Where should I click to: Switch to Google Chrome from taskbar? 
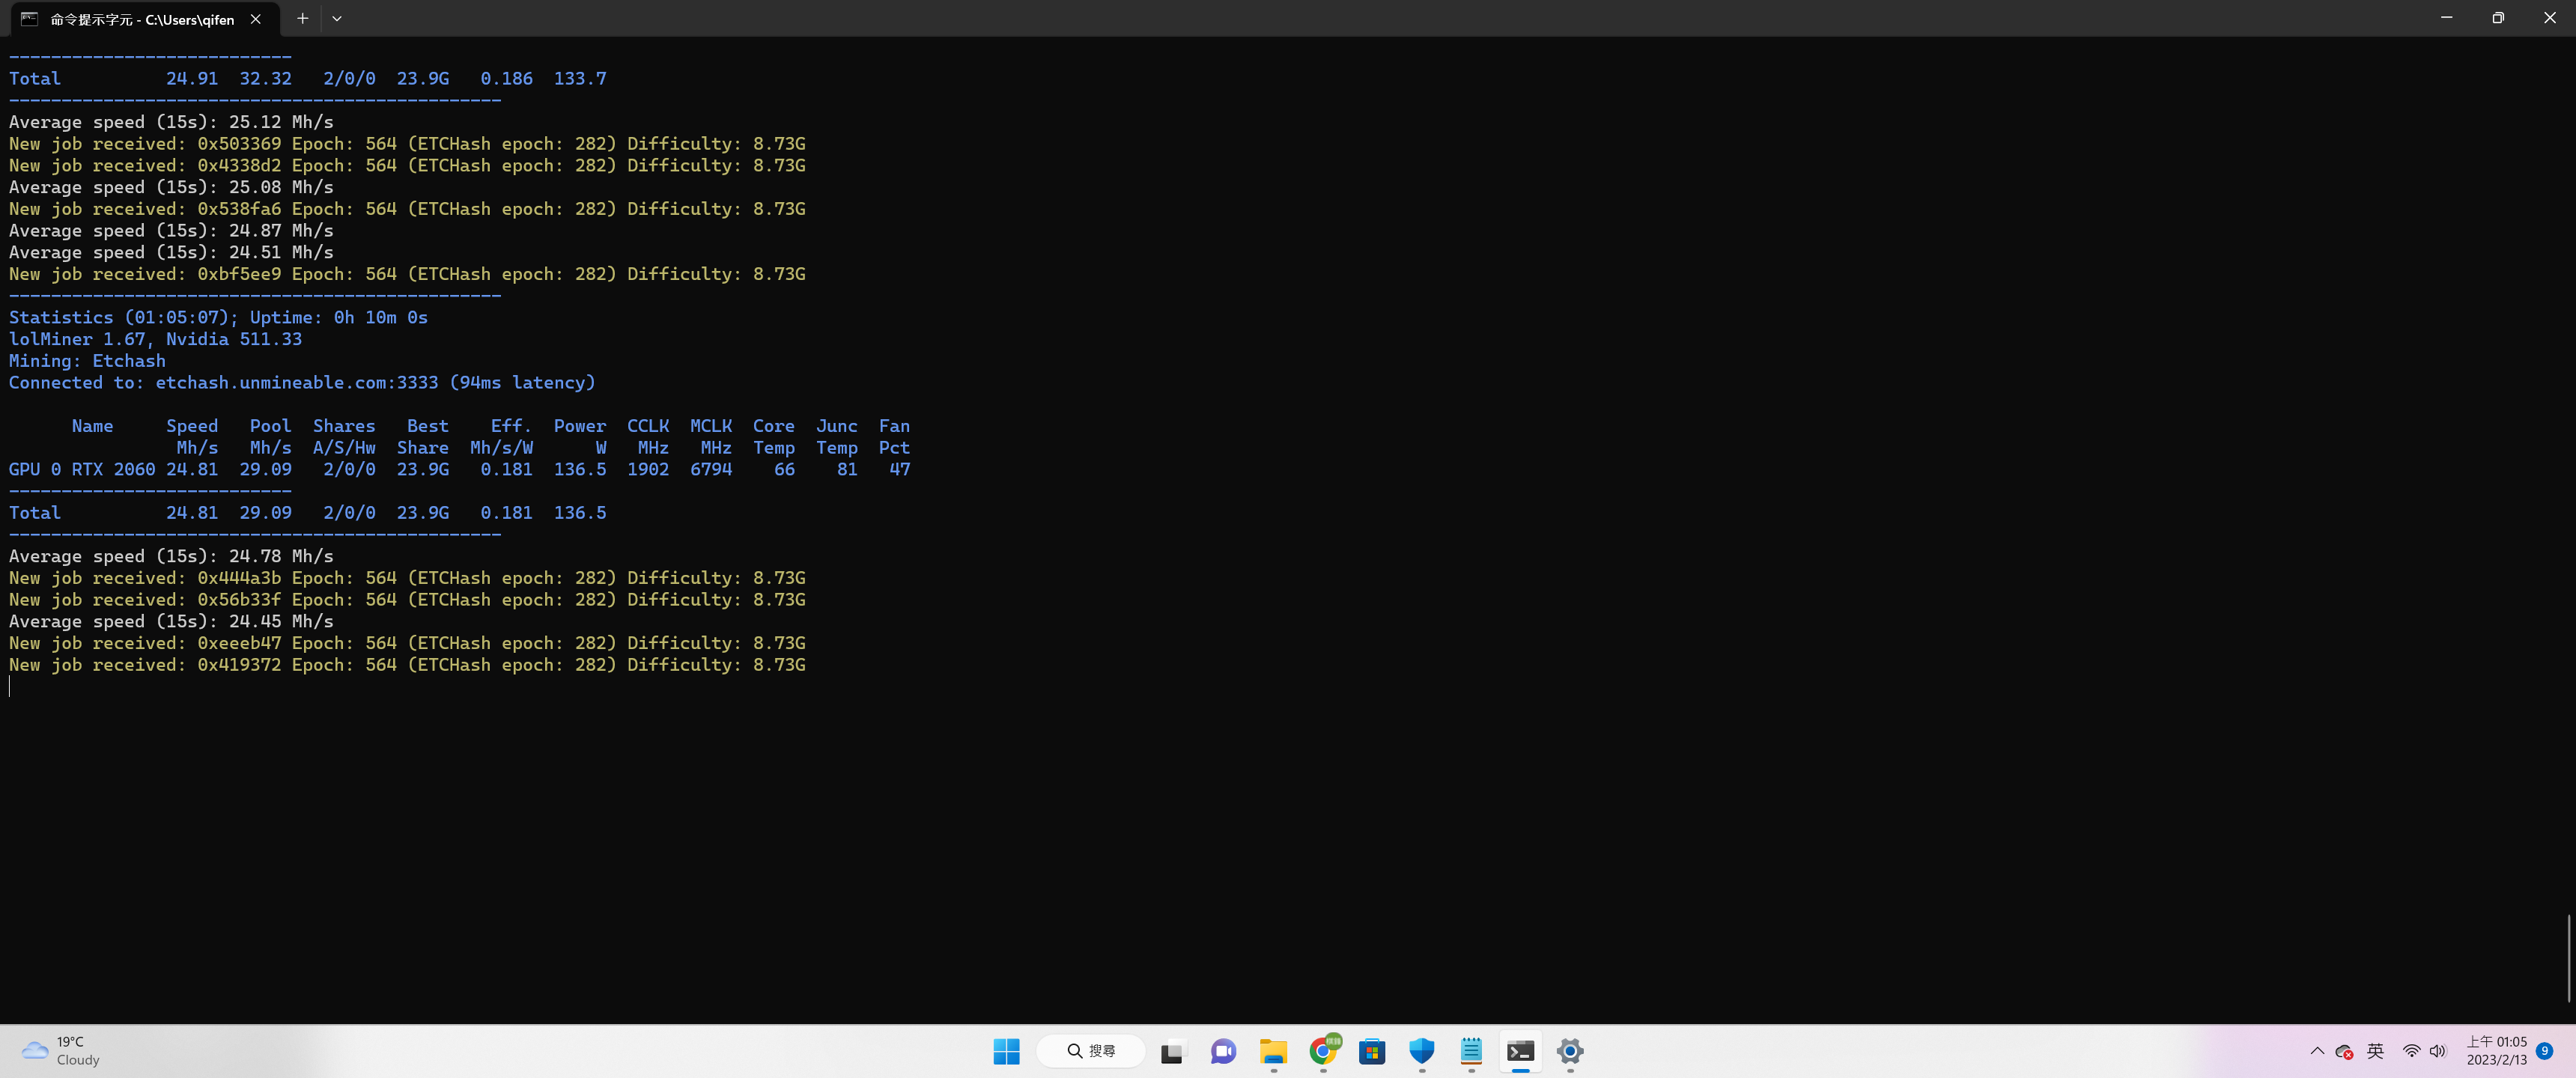click(1322, 1051)
